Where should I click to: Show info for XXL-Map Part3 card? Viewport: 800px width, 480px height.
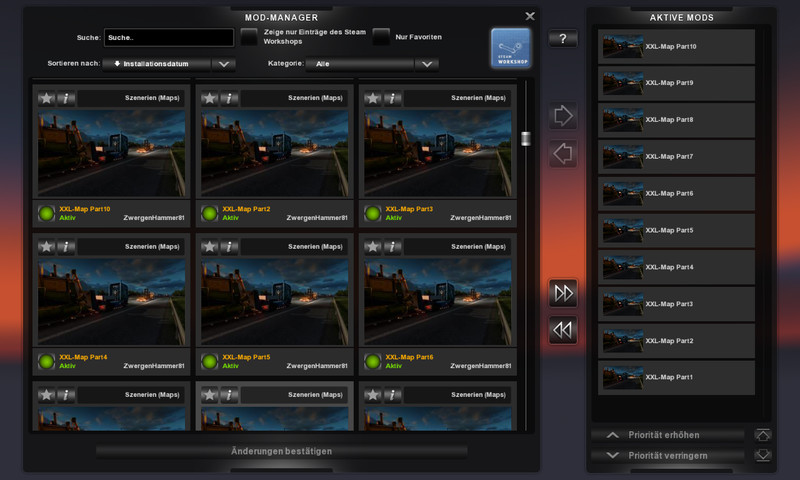(392, 98)
